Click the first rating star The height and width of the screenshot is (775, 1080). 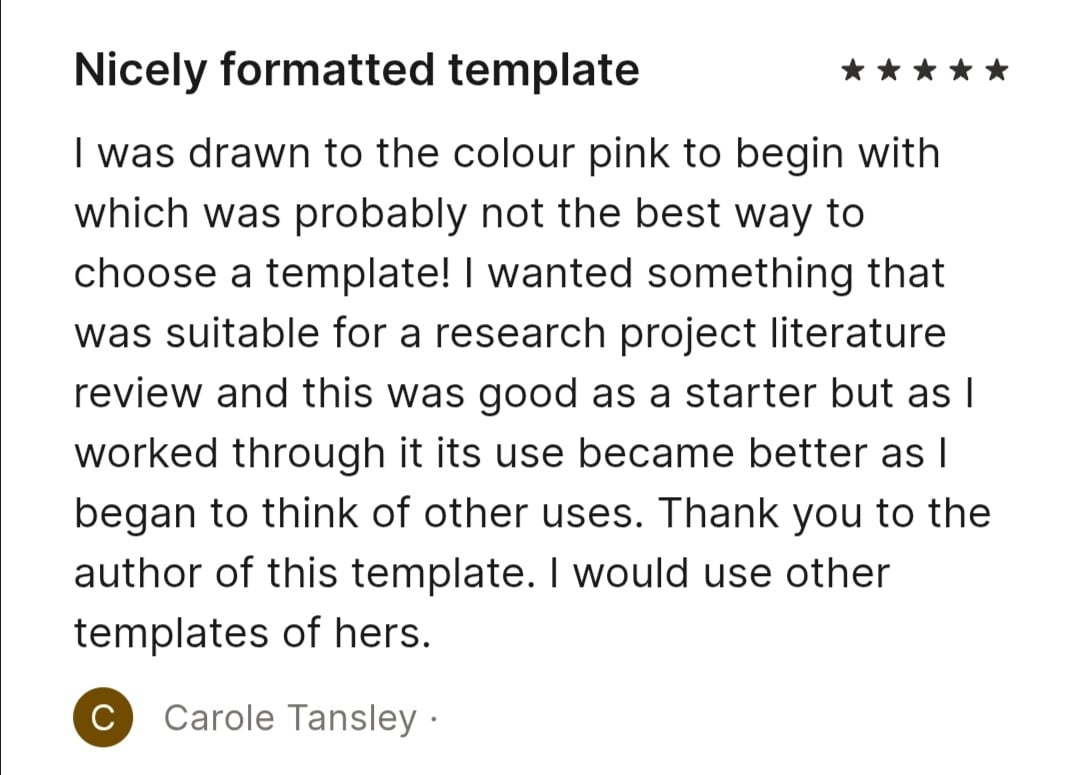click(x=853, y=70)
